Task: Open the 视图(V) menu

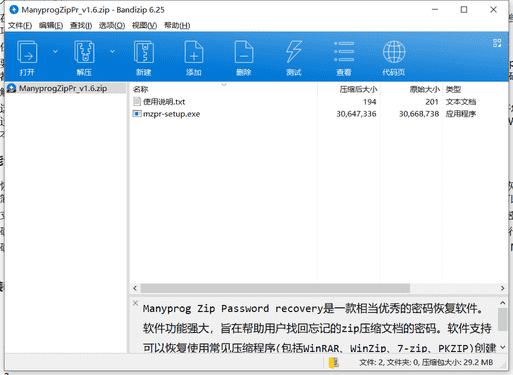Action: click(144, 25)
